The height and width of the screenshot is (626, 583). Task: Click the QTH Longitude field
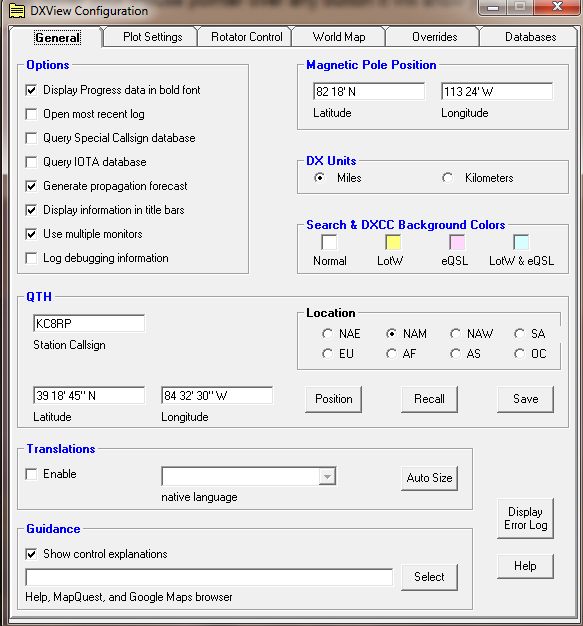pos(217,396)
